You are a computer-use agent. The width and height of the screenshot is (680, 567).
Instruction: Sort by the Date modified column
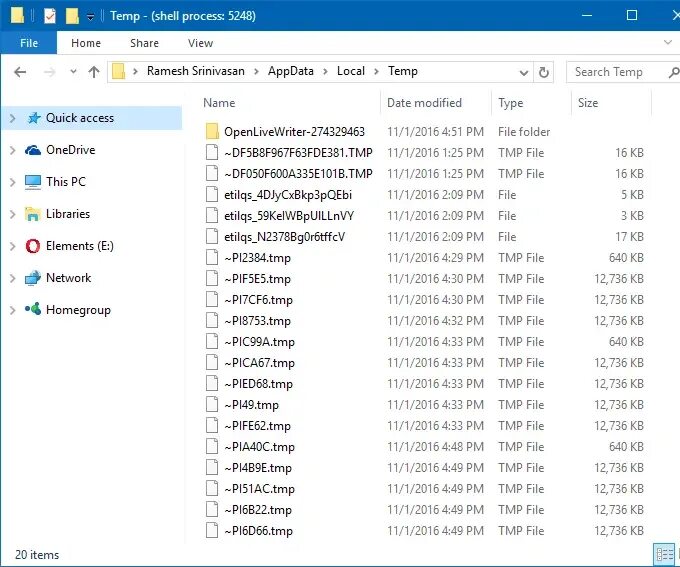(x=424, y=103)
